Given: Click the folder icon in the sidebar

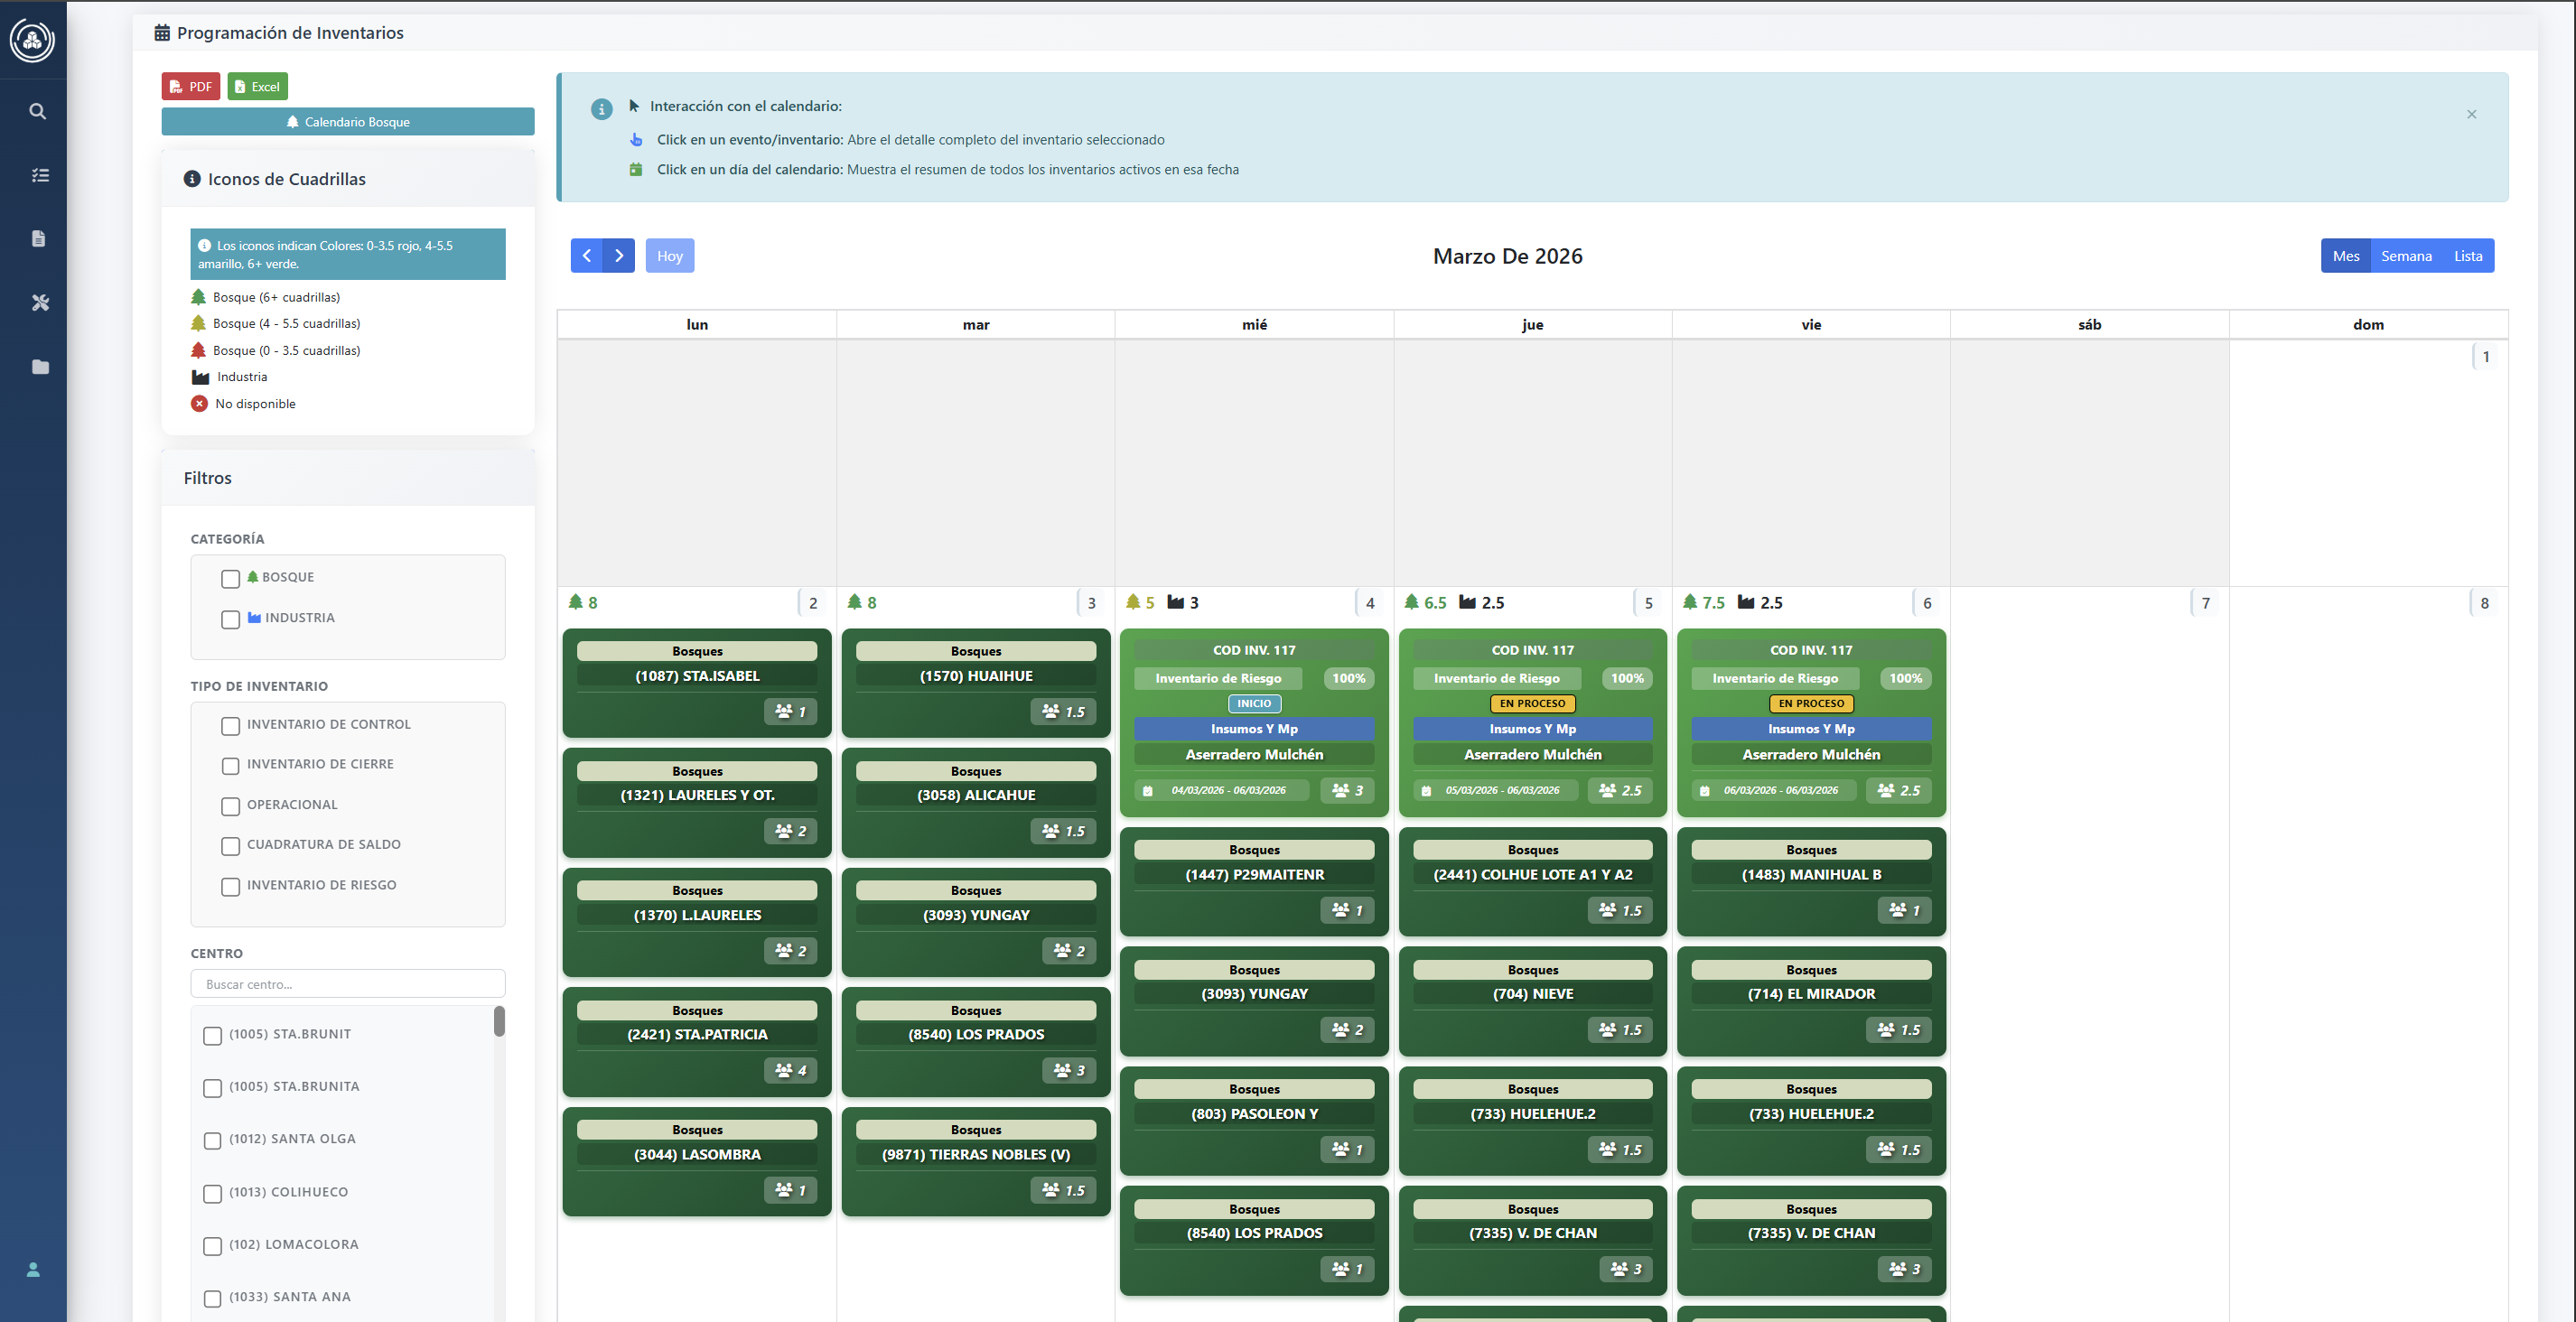Looking at the screenshot, I should coord(40,367).
